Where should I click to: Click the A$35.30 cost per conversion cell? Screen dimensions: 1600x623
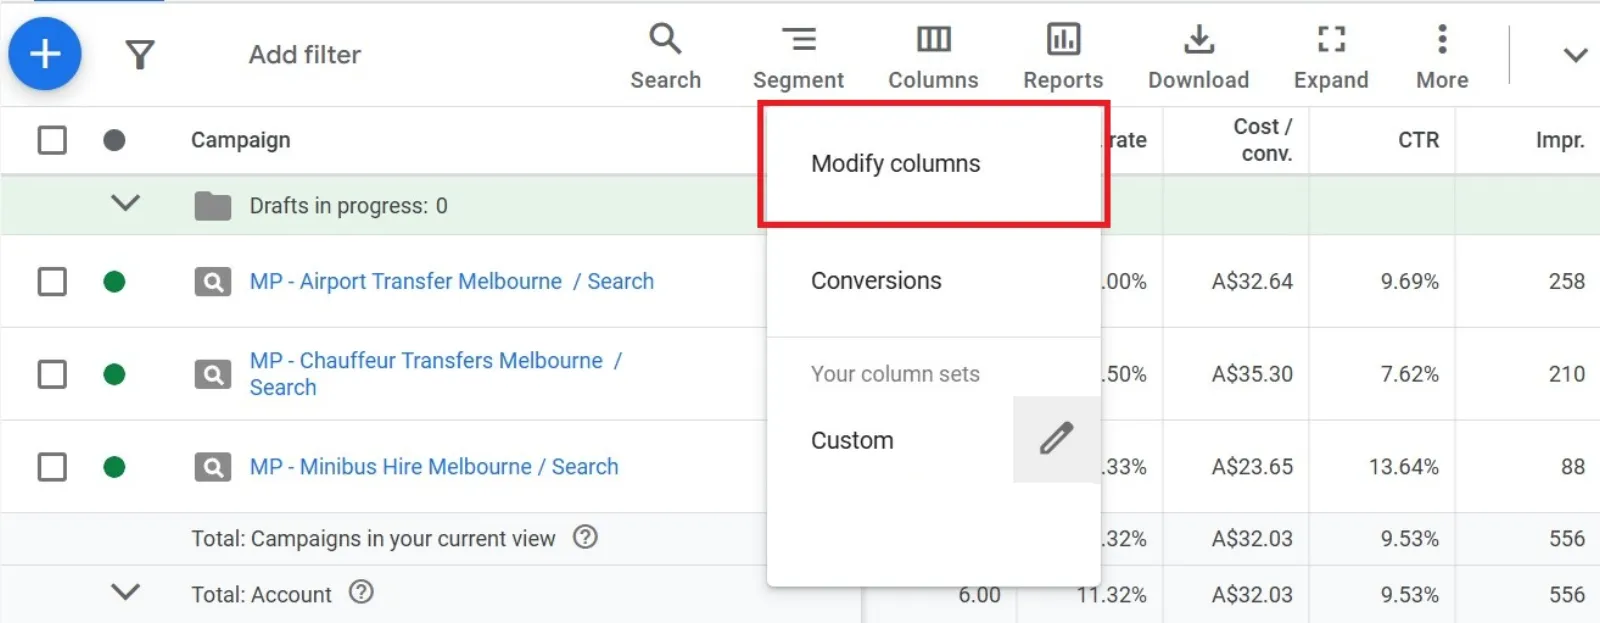coord(1252,374)
